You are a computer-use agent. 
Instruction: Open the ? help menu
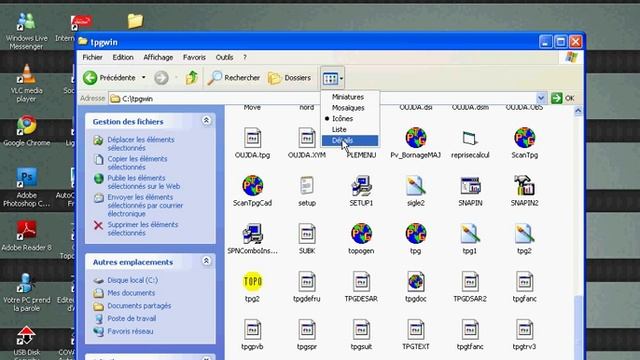coord(245,57)
